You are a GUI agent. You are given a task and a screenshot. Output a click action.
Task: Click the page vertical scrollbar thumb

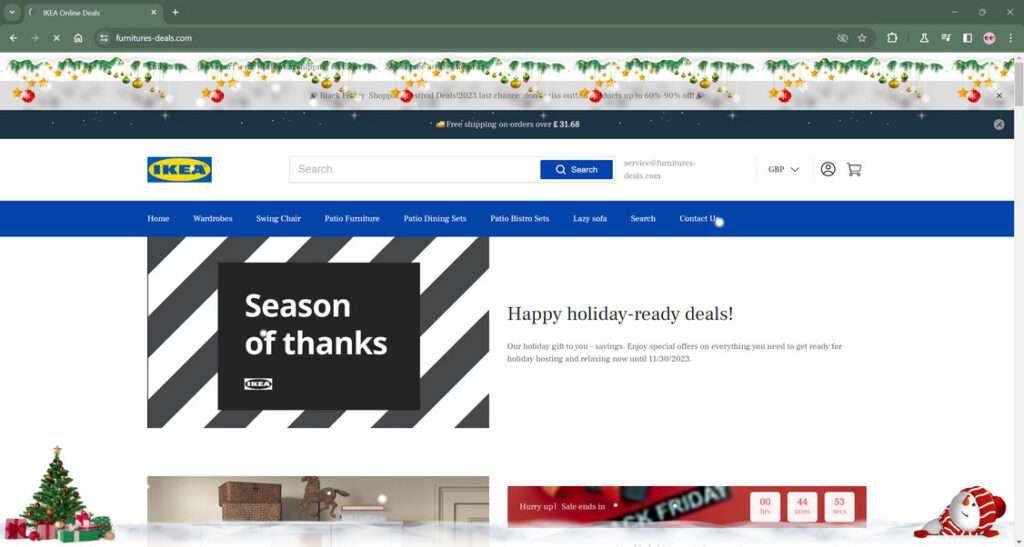click(1019, 82)
